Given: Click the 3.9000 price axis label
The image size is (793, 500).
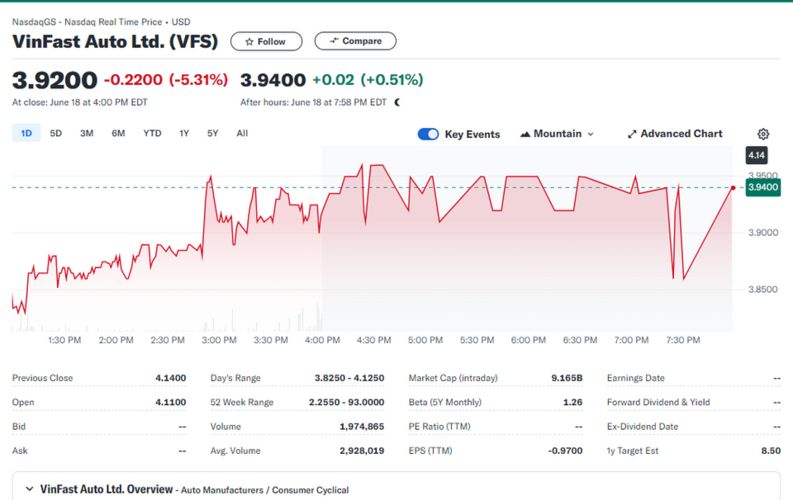Looking at the screenshot, I should [x=763, y=233].
